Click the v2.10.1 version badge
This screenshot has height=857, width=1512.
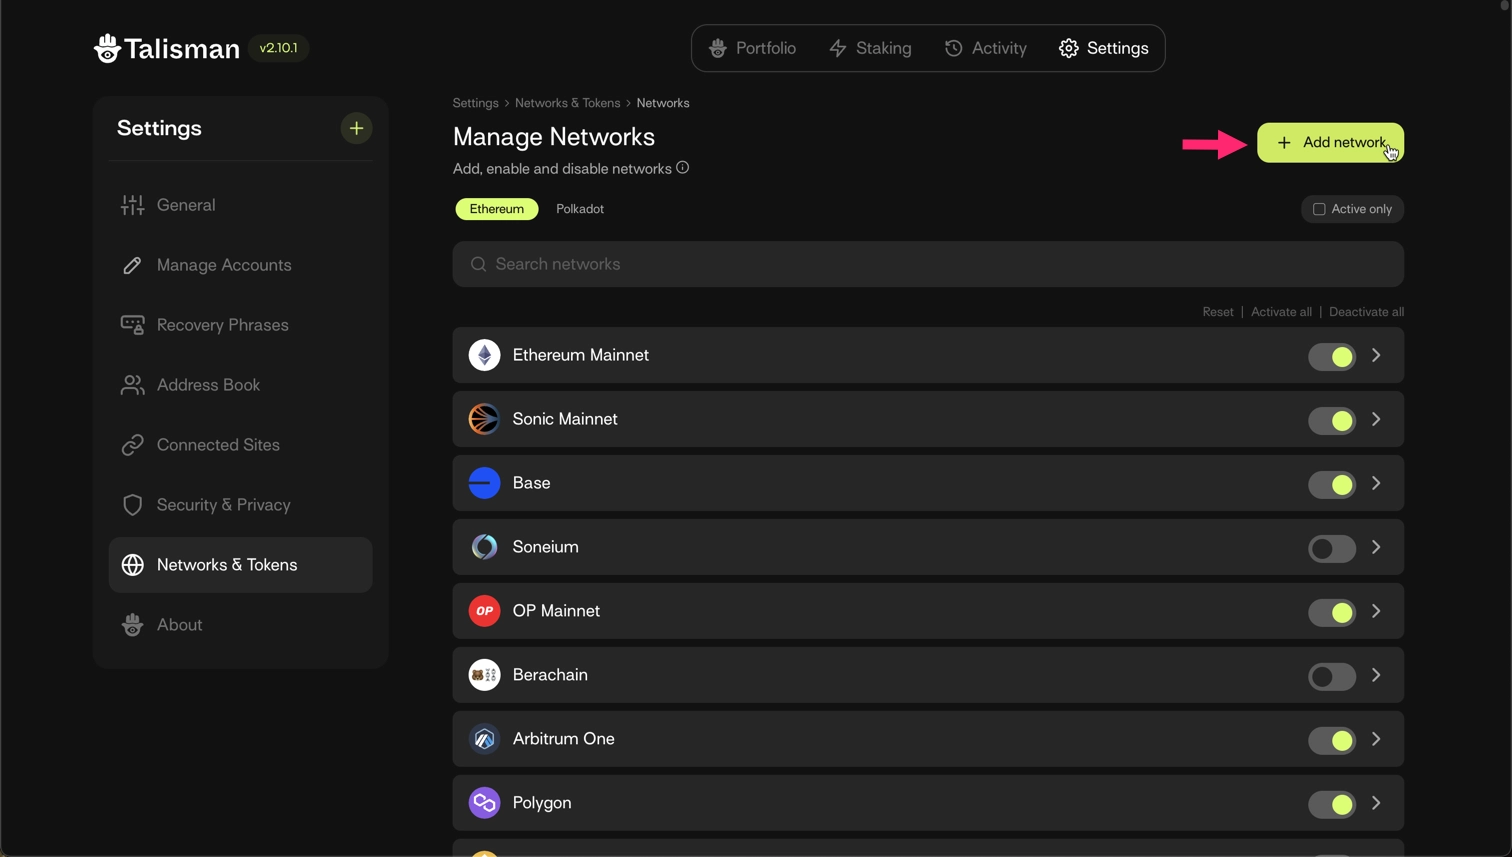[279, 48]
